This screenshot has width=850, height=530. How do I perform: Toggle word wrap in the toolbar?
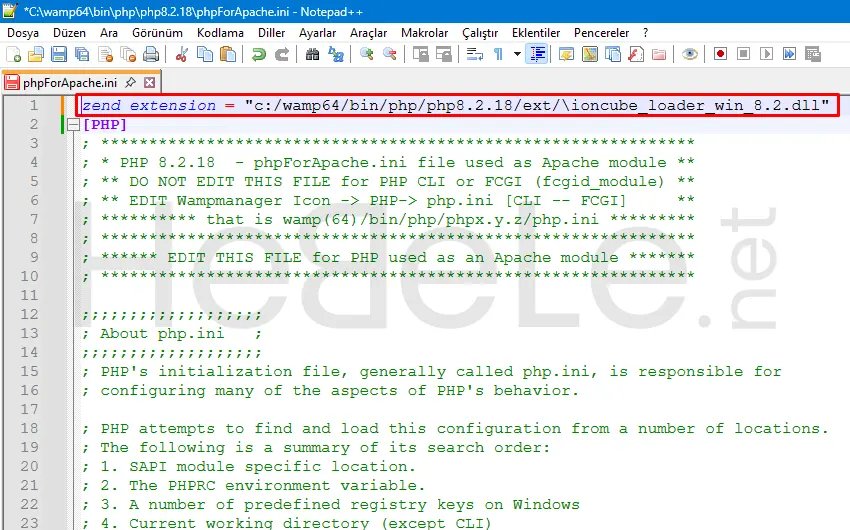pyautogui.click(x=474, y=54)
